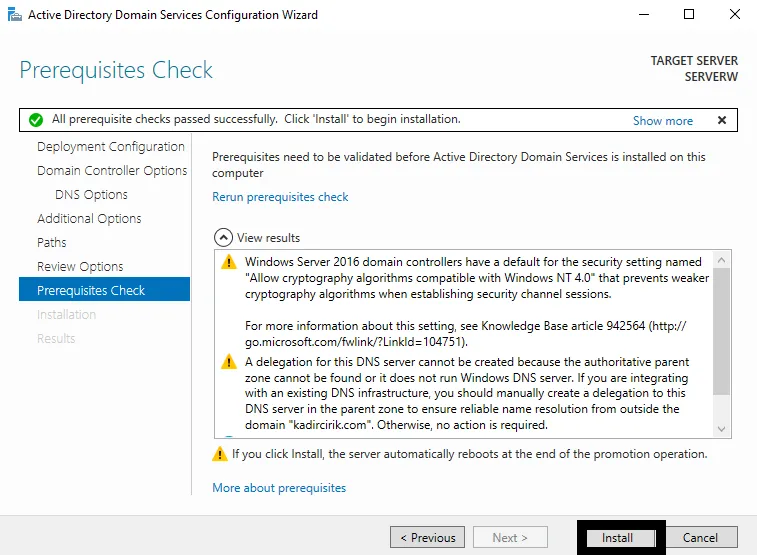Click the disabled Next button
757x555 pixels.
pyautogui.click(x=510, y=538)
